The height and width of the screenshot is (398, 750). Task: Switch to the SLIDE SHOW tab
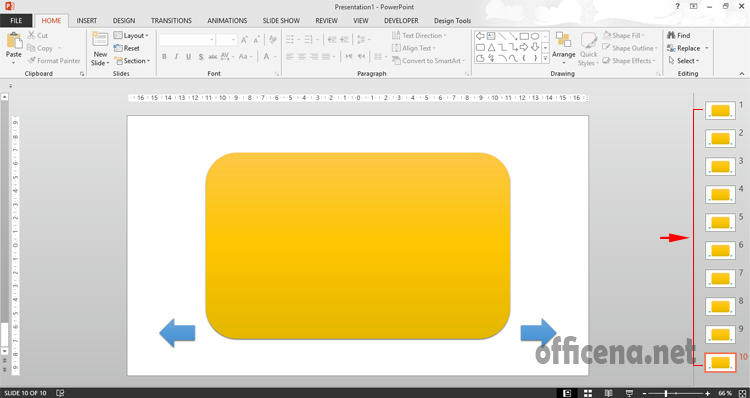(x=281, y=21)
